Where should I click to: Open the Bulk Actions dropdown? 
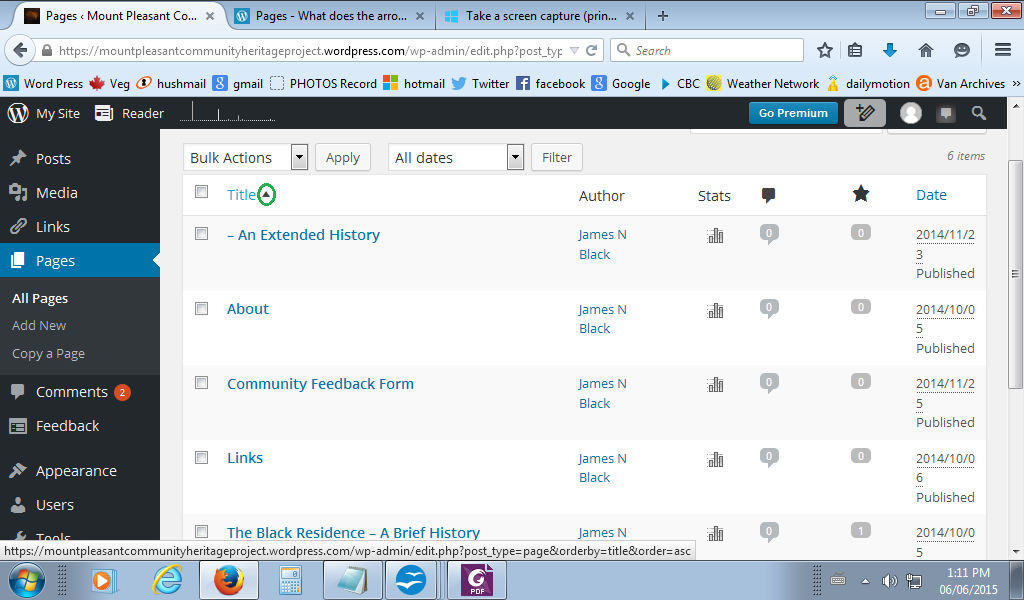pos(245,157)
